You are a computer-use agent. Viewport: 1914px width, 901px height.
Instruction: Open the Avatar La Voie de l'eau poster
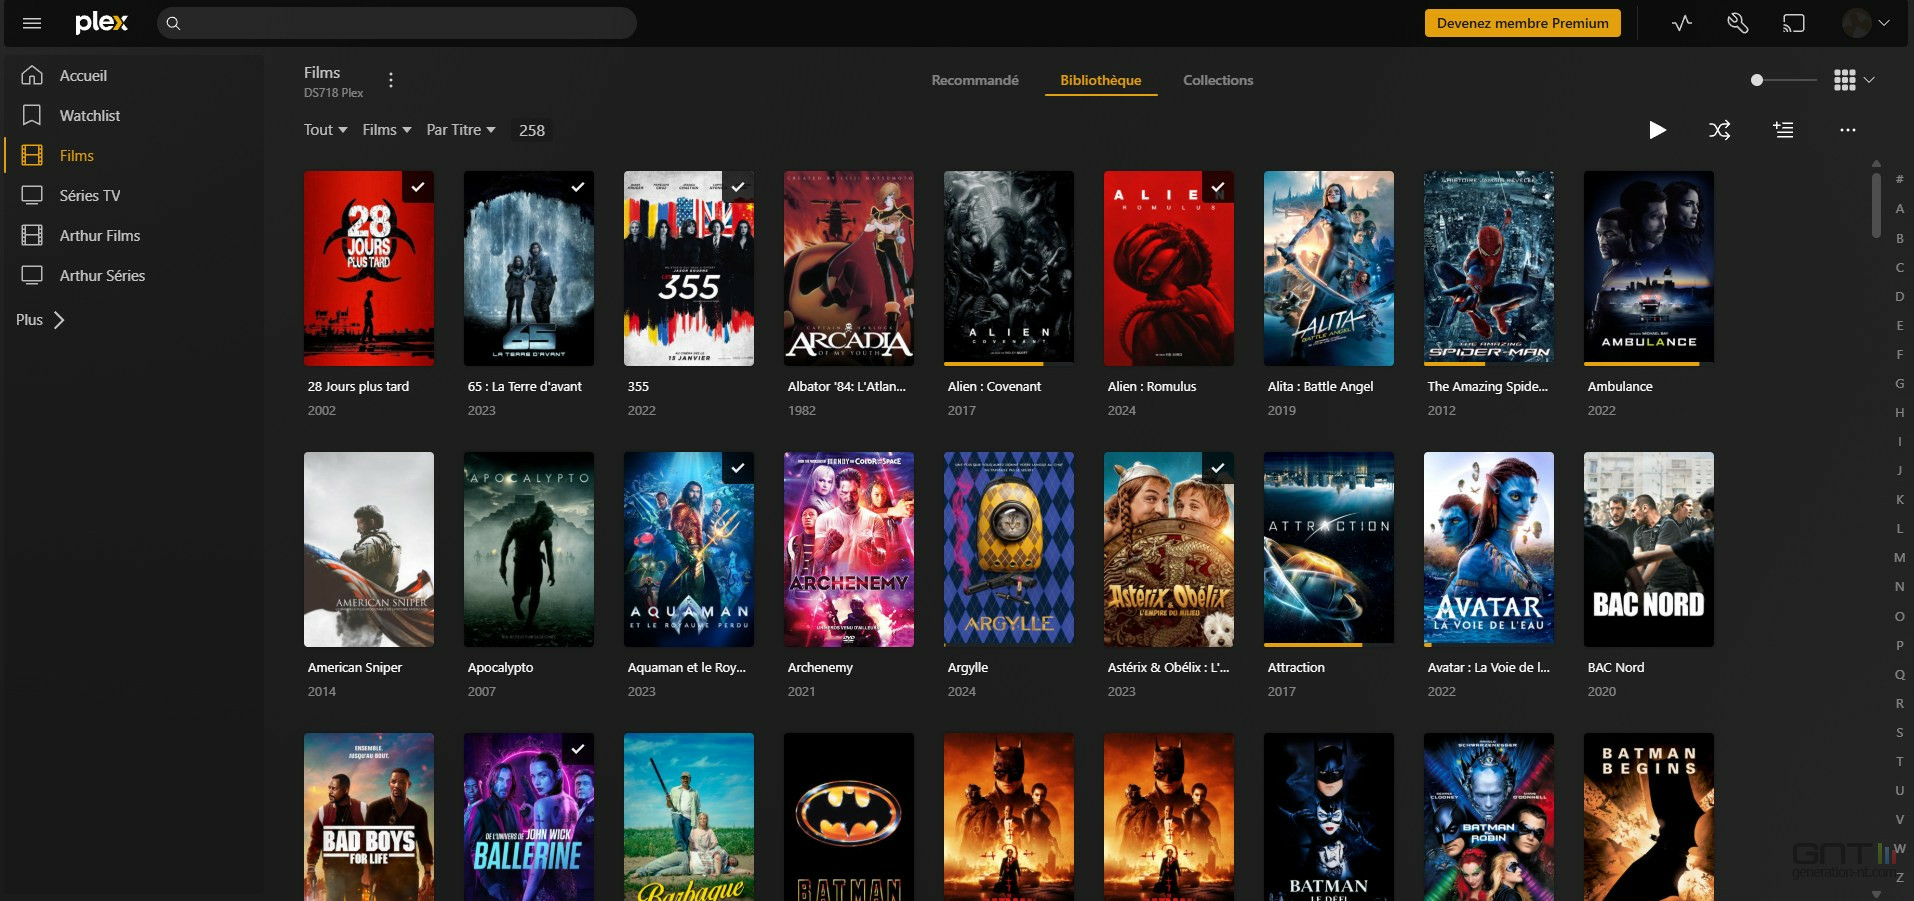point(1489,549)
